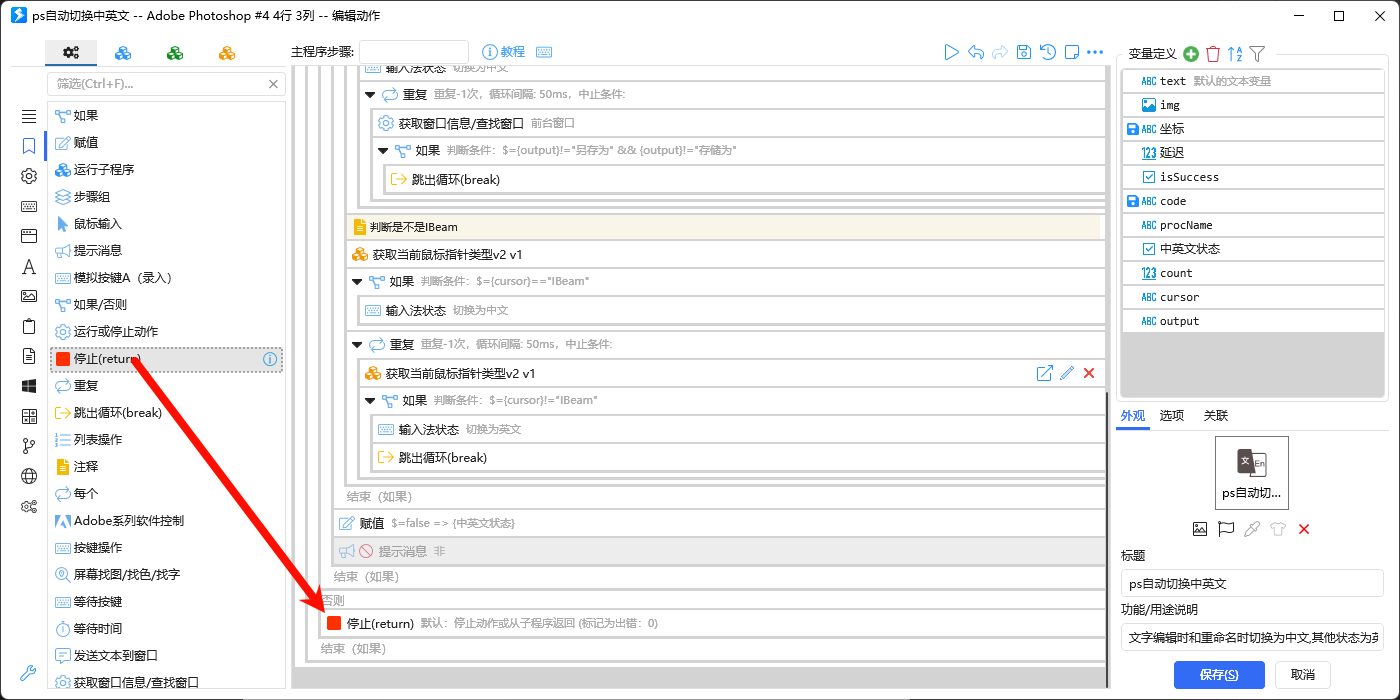Screen dimensions: 1400x700
Task: Click the floppy-disk save icon in toolbar
Action: (1024, 52)
